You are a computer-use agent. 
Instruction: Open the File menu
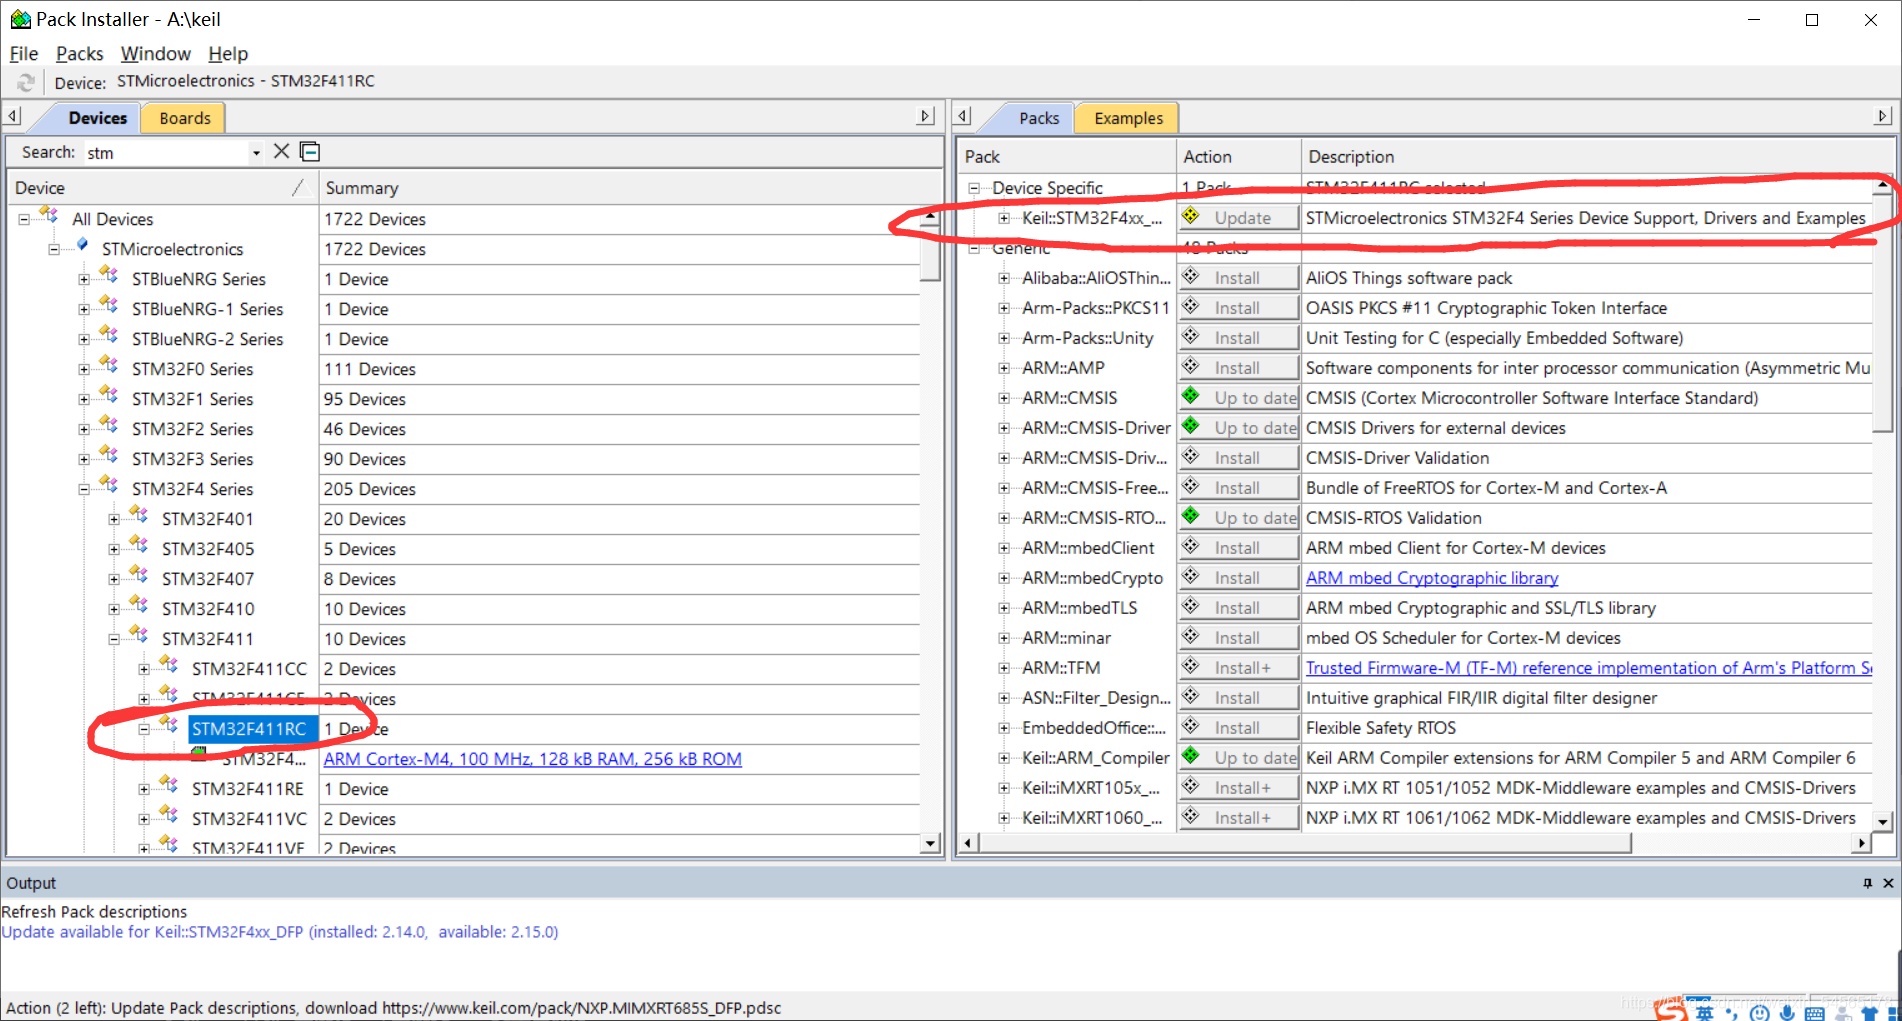pos(23,53)
